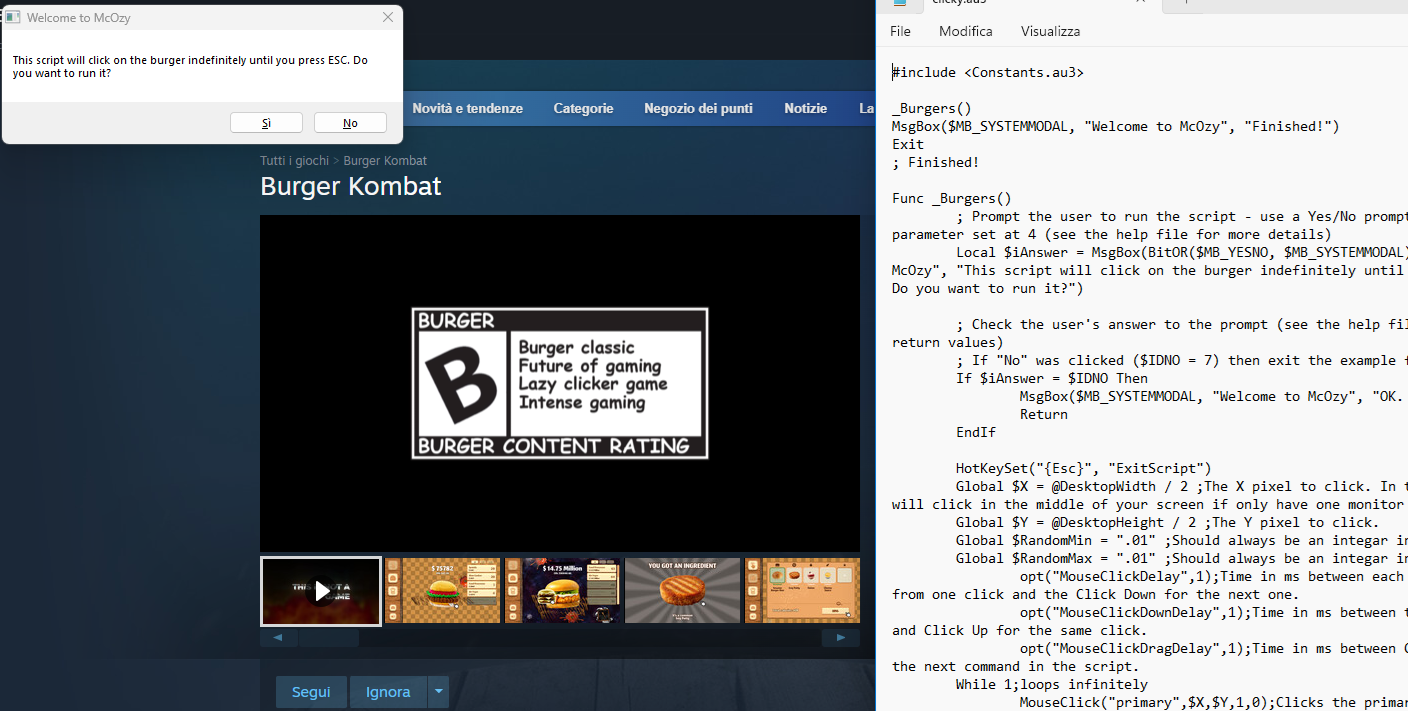Image resolution: width=1411 pixels, height=711 pixels.
Task: Open the Visualizza menu in Notepad
Action: 1050,31
